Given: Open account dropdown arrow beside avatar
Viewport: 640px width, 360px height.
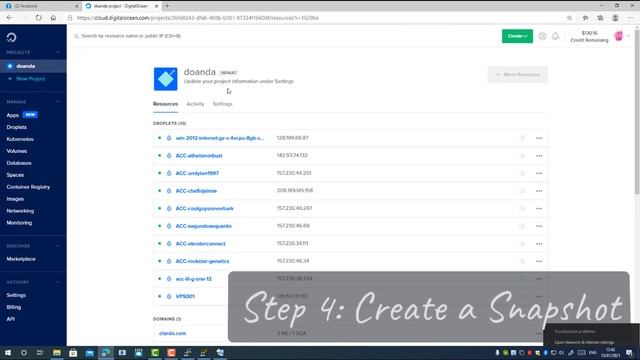Looking at the screenshot, I should (629, 36).
